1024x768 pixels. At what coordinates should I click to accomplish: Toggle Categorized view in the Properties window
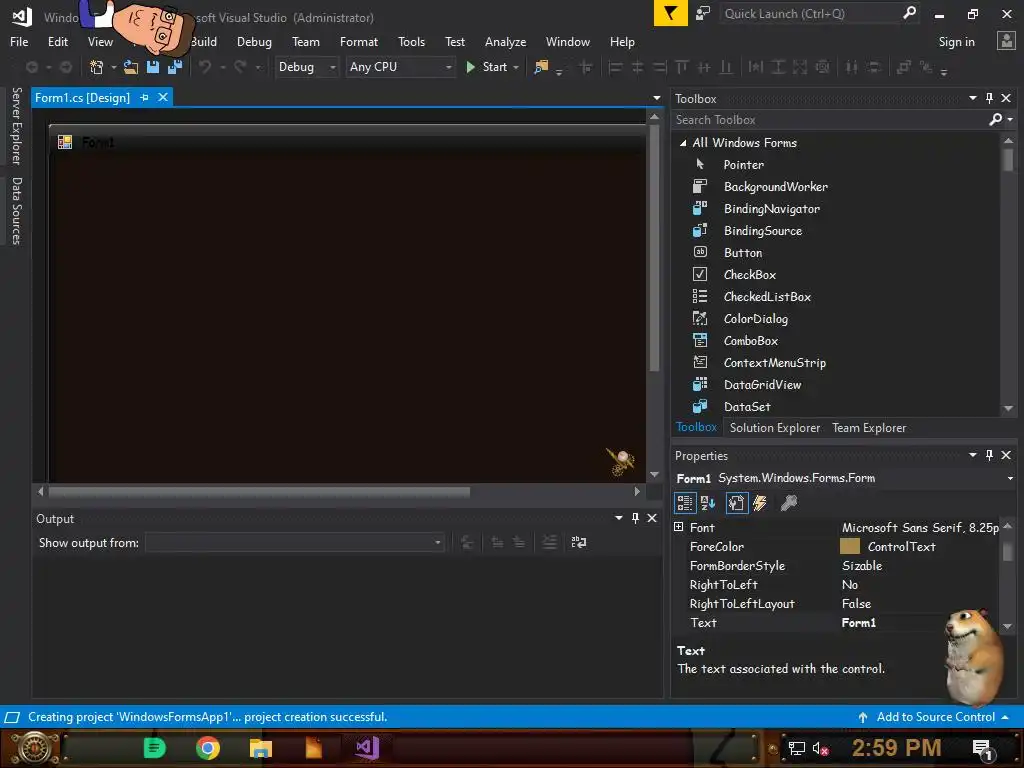684,503
